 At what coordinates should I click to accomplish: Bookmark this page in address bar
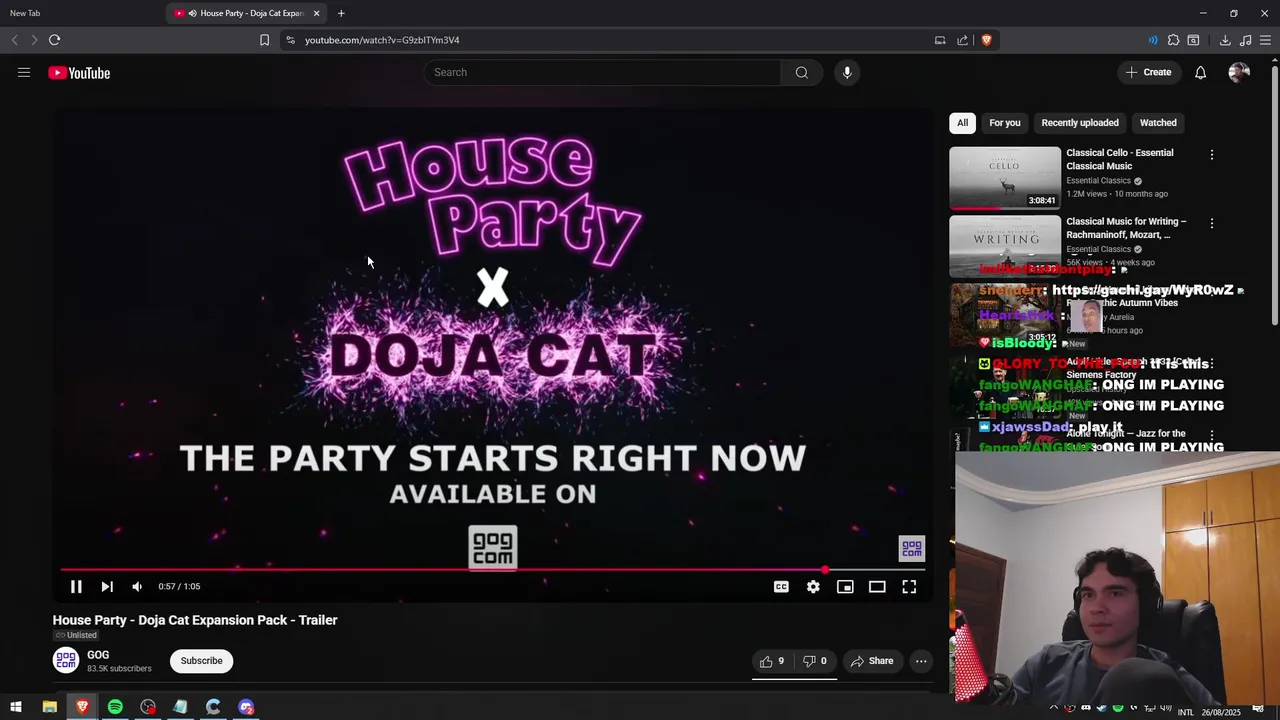(264, 40)
